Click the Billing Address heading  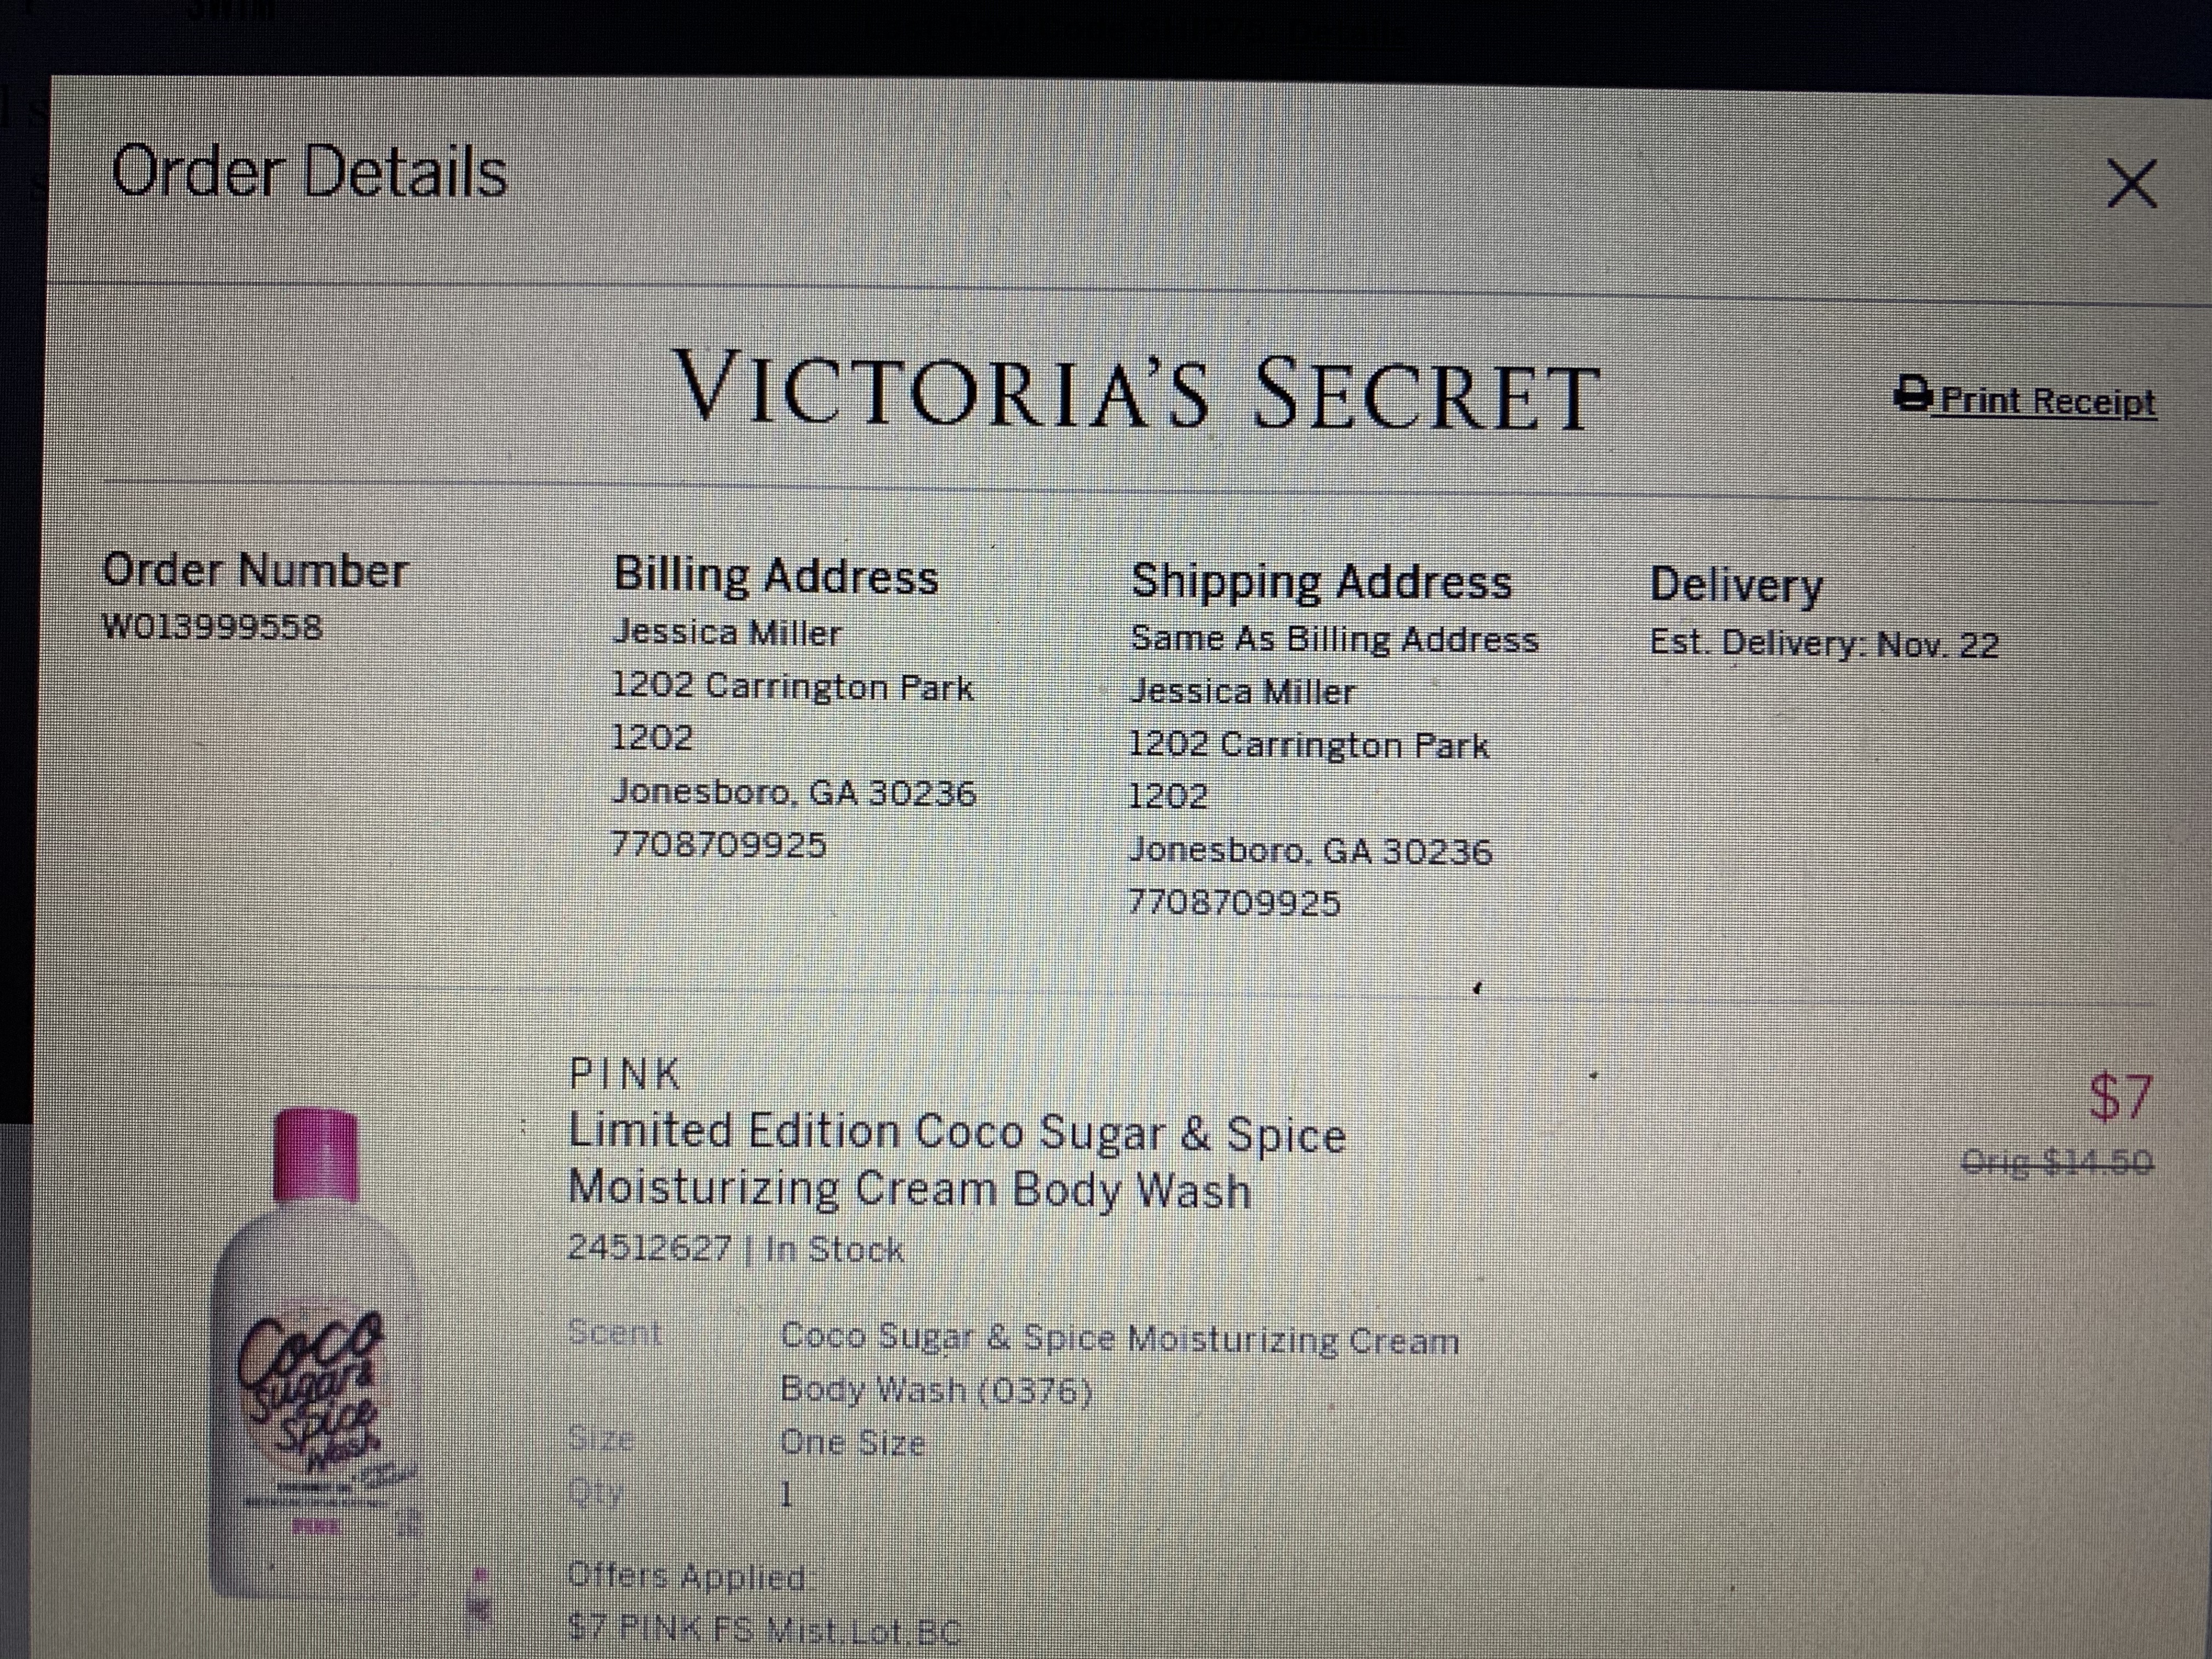point(776,575)
